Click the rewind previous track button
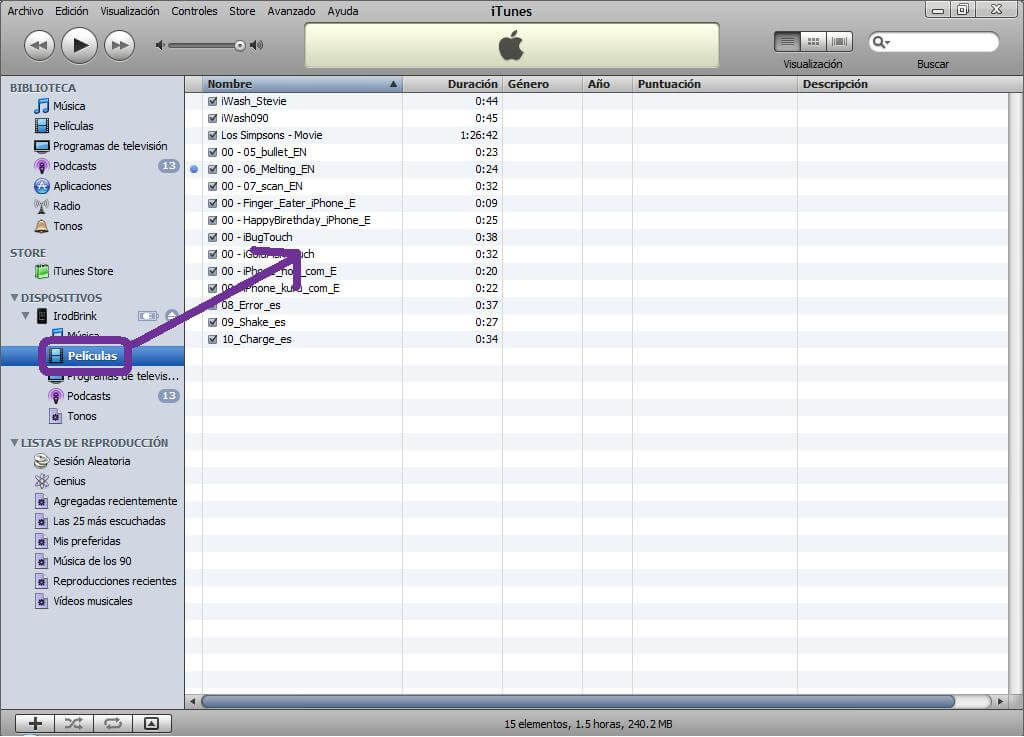This screenshot has width=1024, height=737. (x=39, y=46)
